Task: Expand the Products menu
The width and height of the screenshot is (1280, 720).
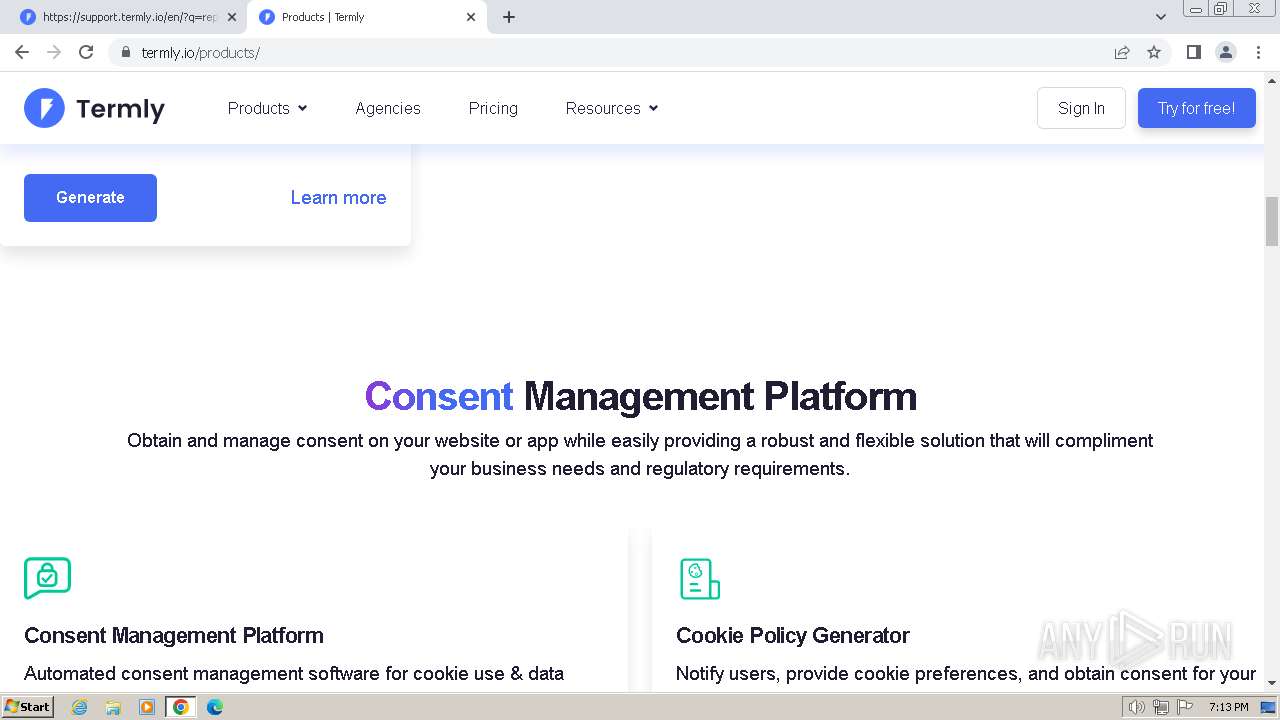Action: 267,108
